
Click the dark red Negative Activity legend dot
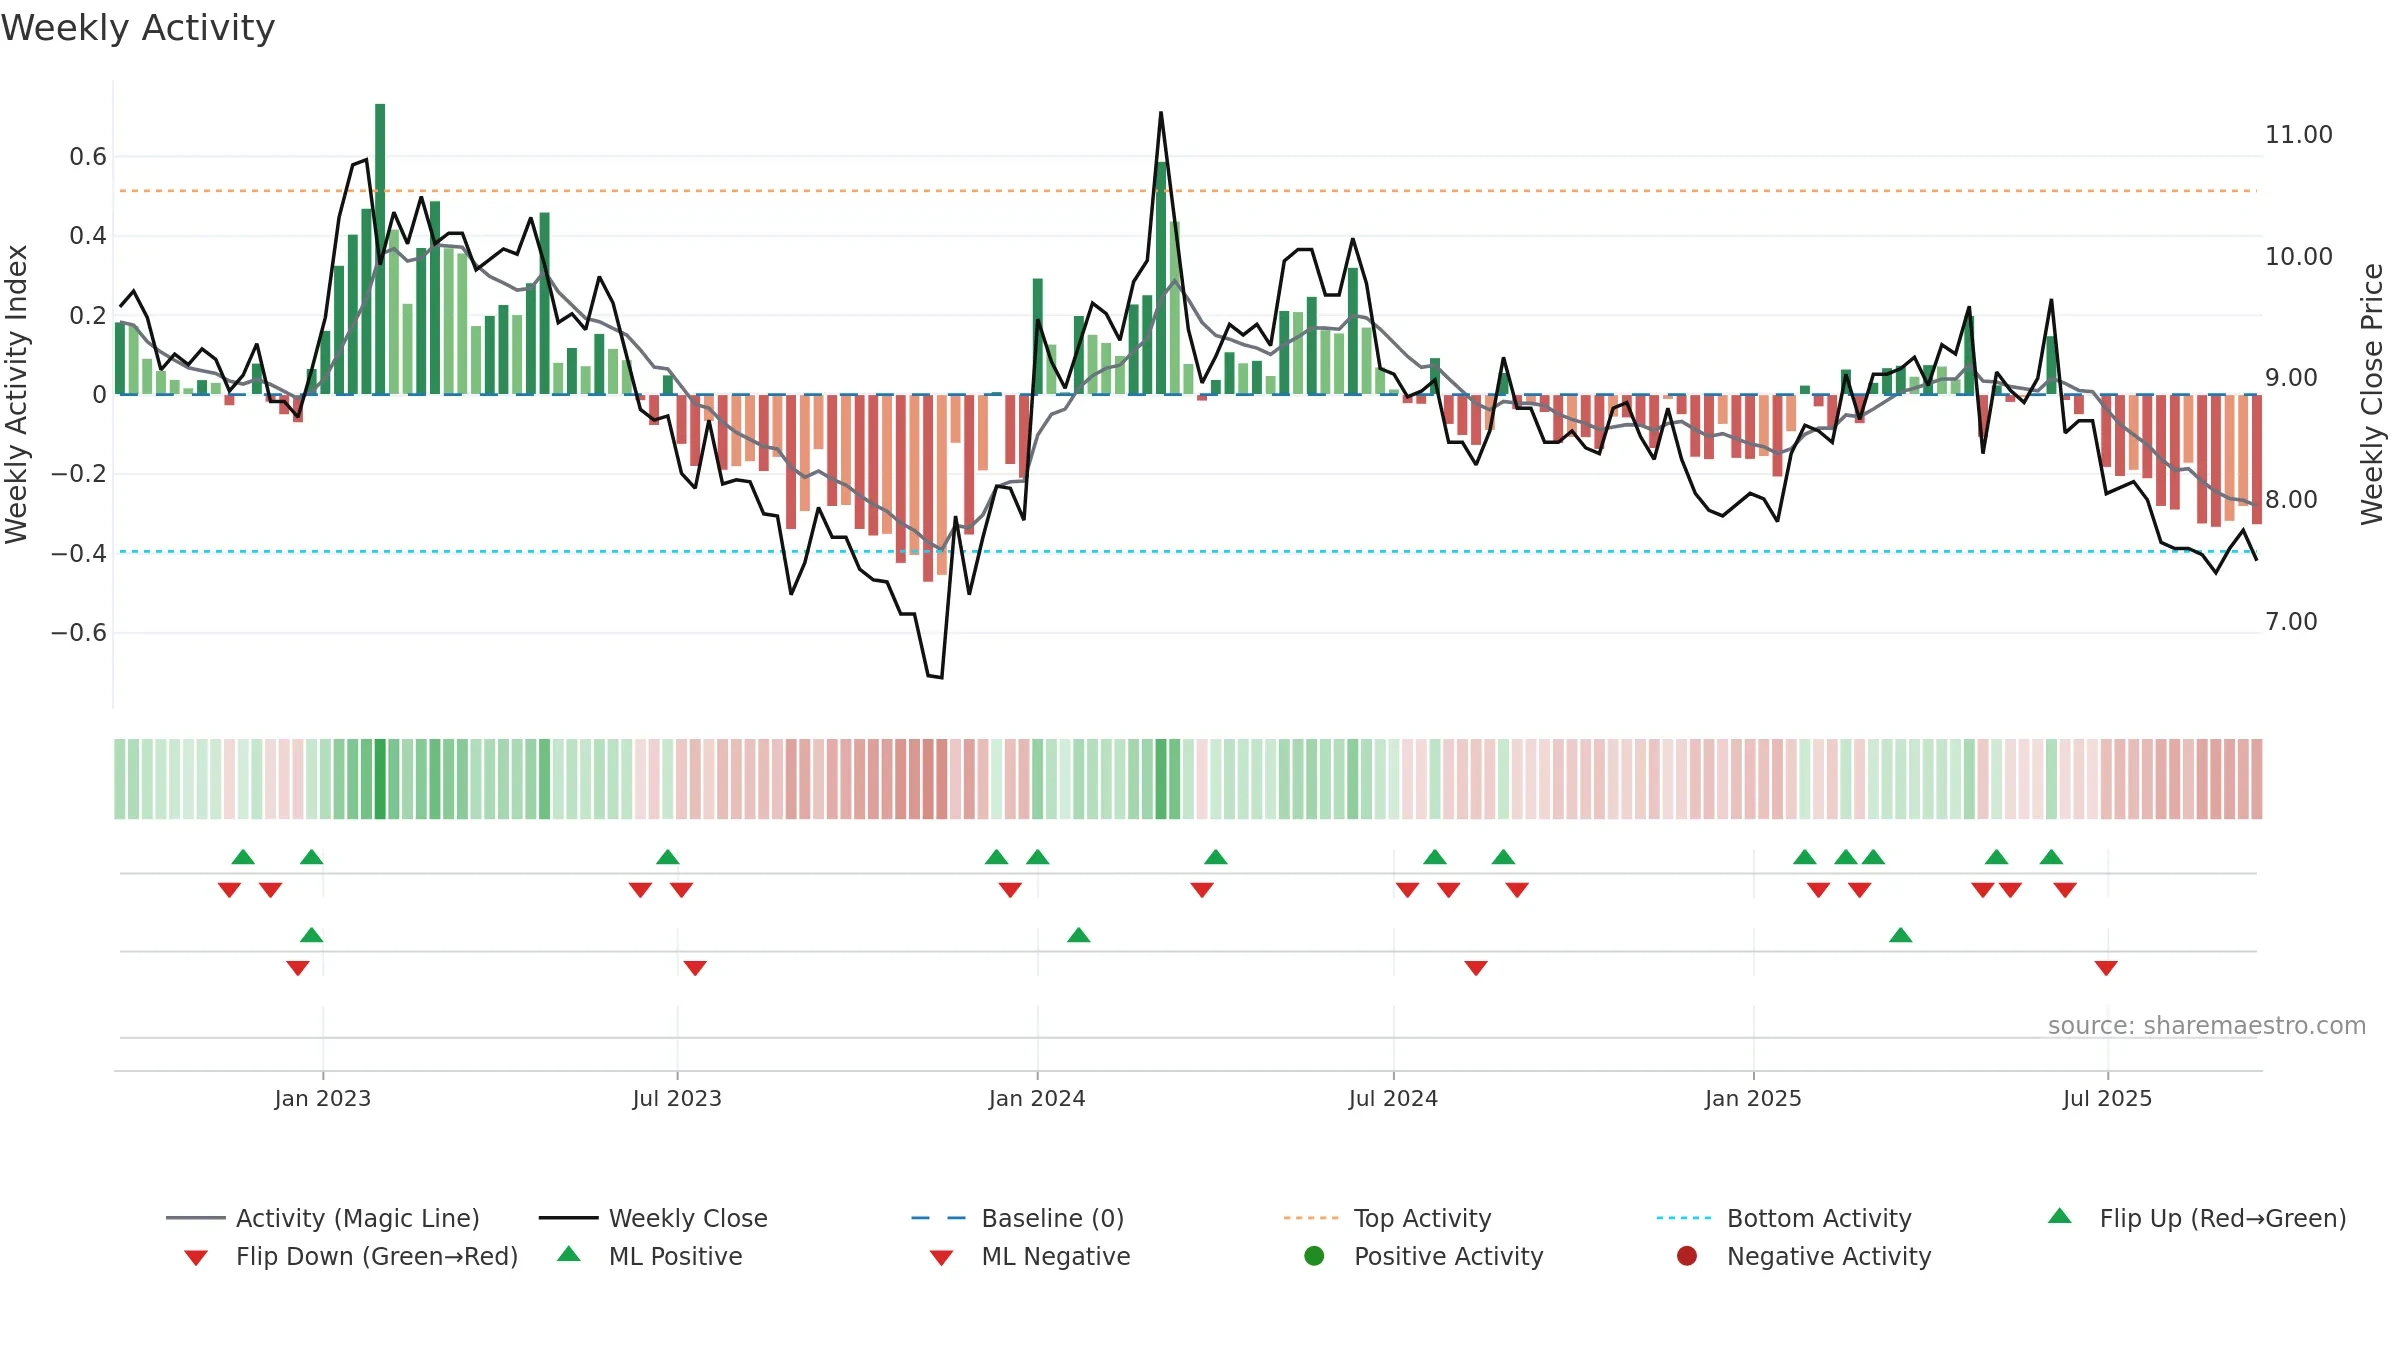point(1687,1255)
